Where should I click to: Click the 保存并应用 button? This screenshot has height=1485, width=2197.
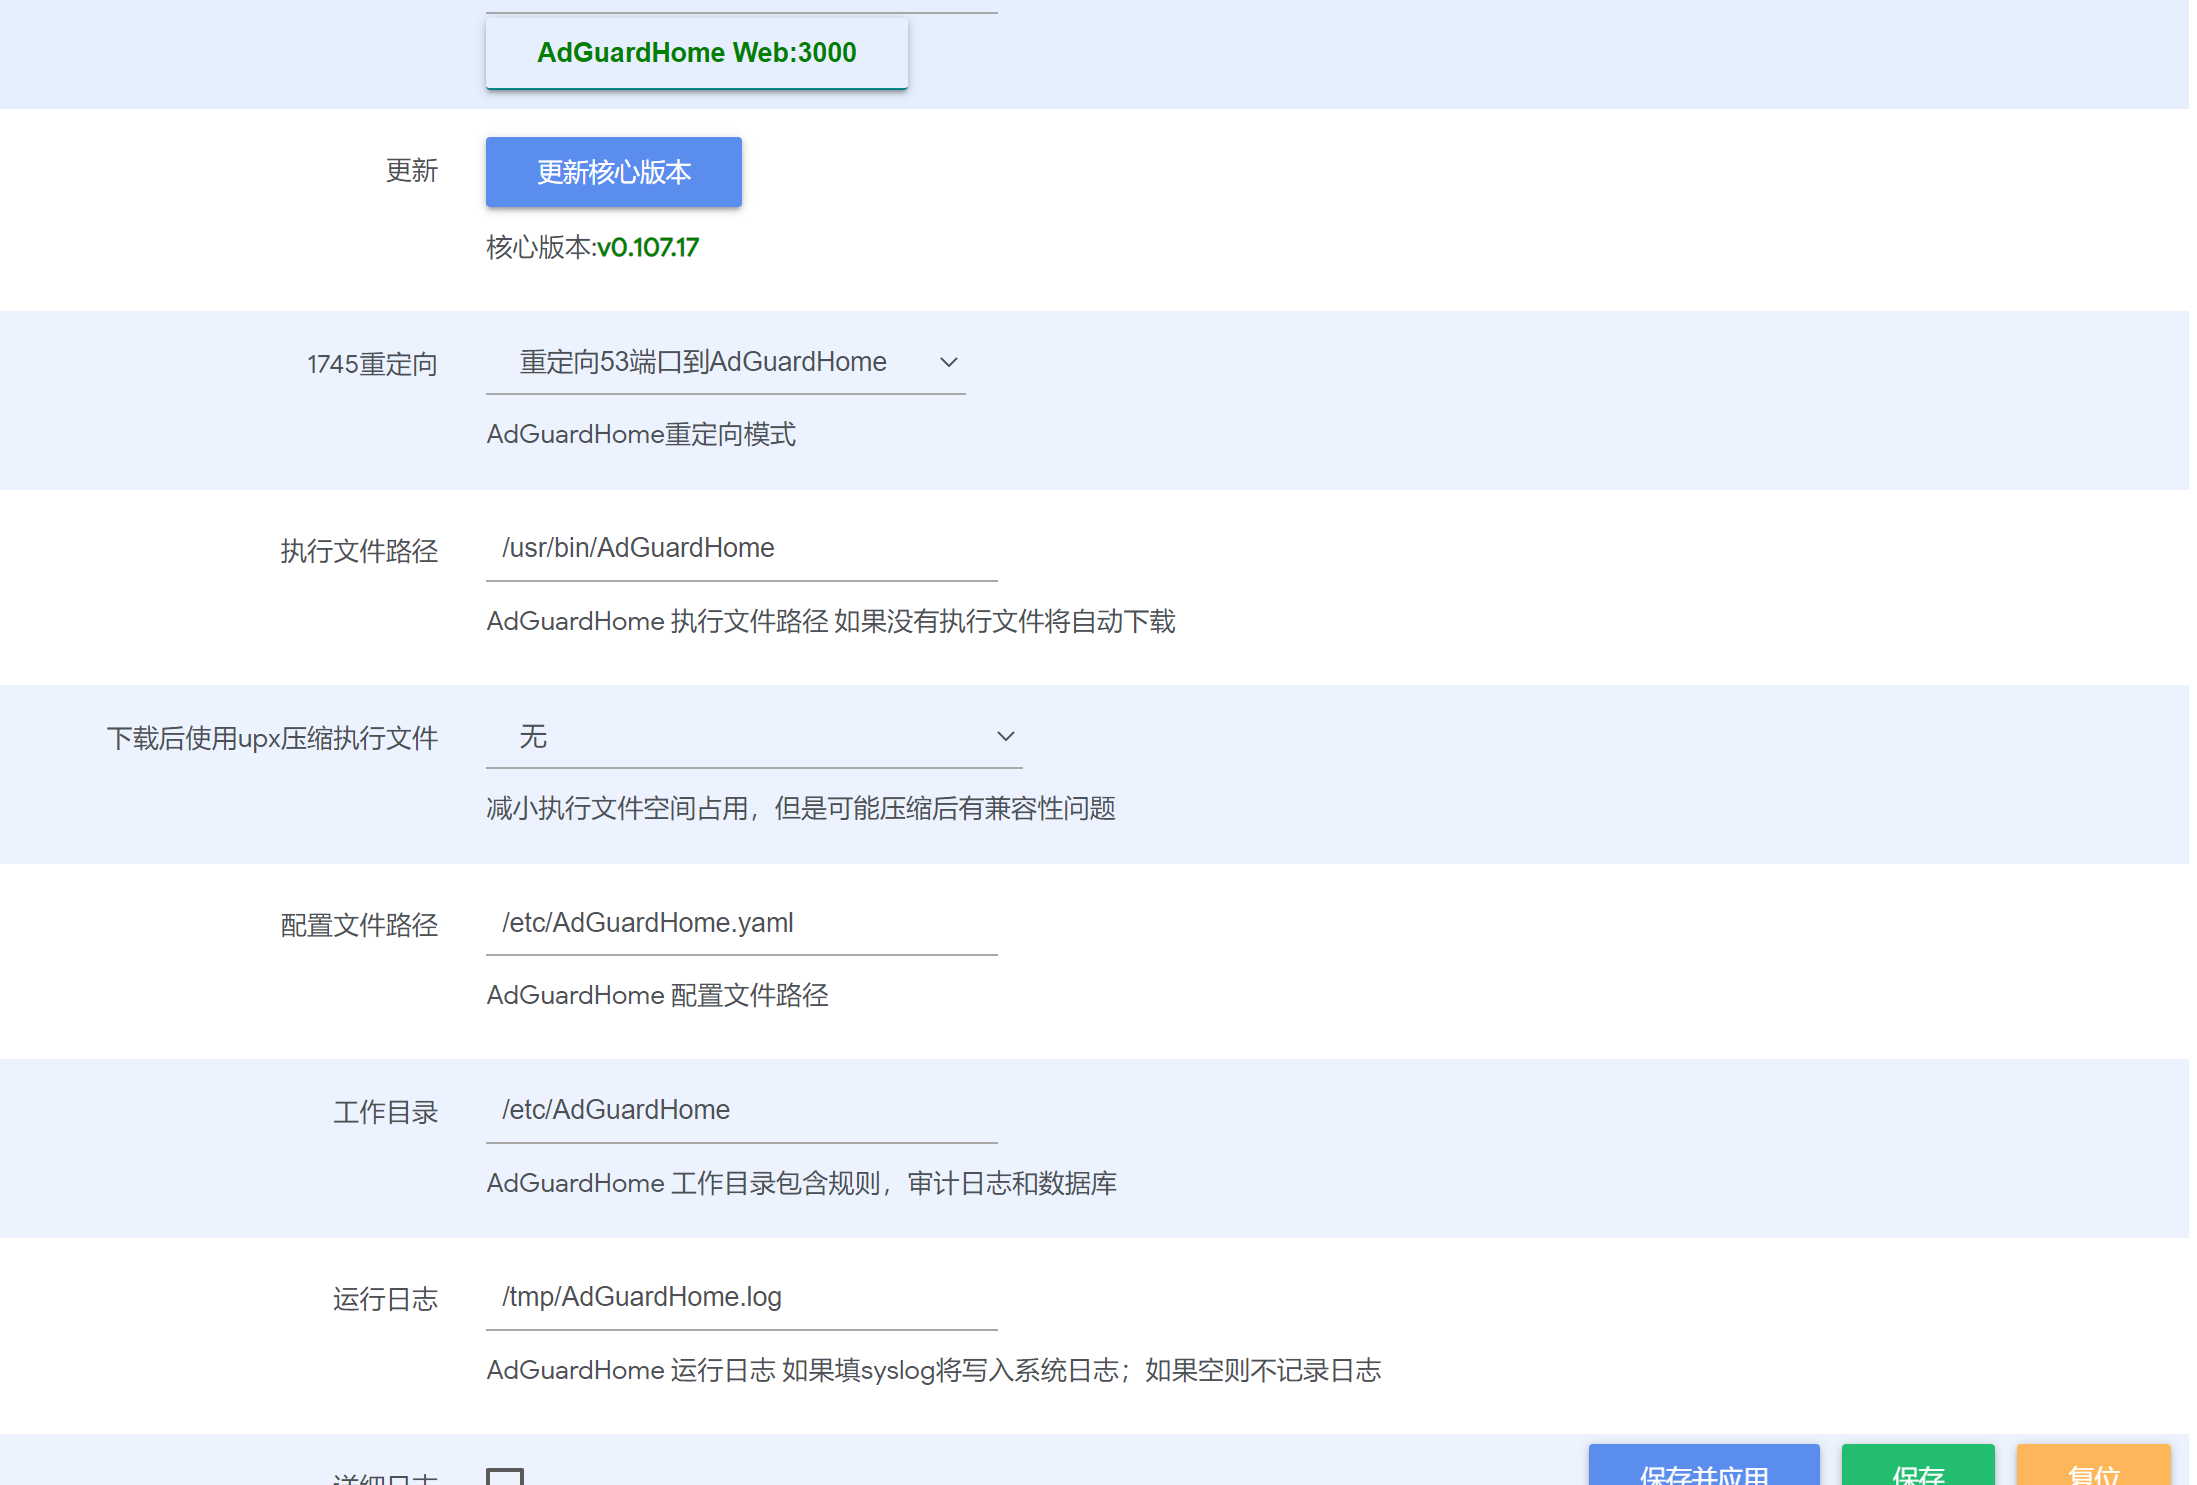pyautogui.click(x=1703, y=1465)
